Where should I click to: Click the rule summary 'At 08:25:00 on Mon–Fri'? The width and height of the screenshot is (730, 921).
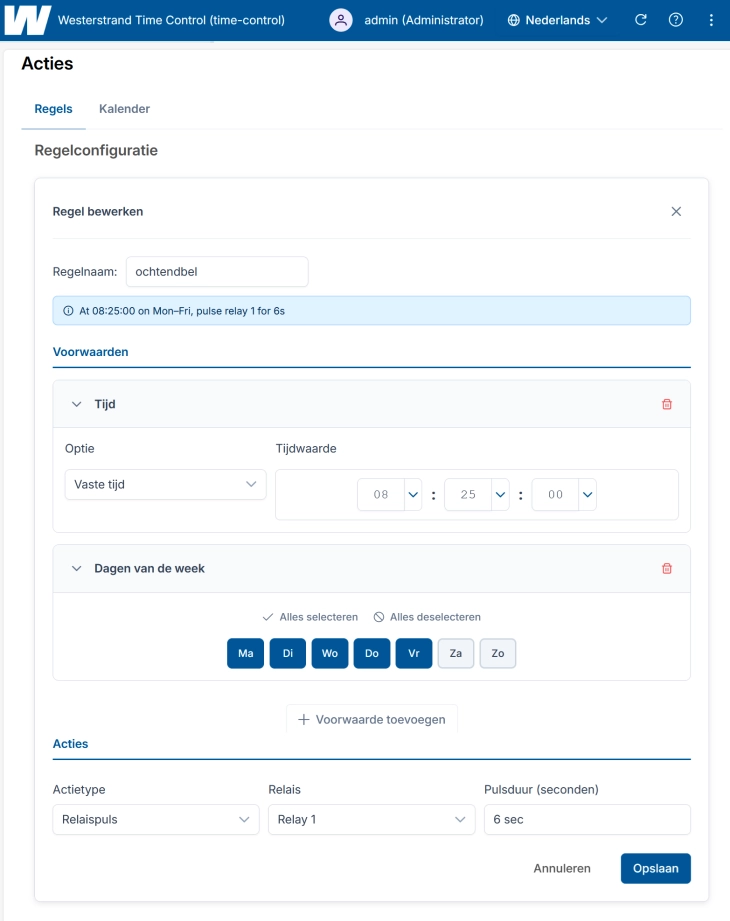[x=182, y=311]
